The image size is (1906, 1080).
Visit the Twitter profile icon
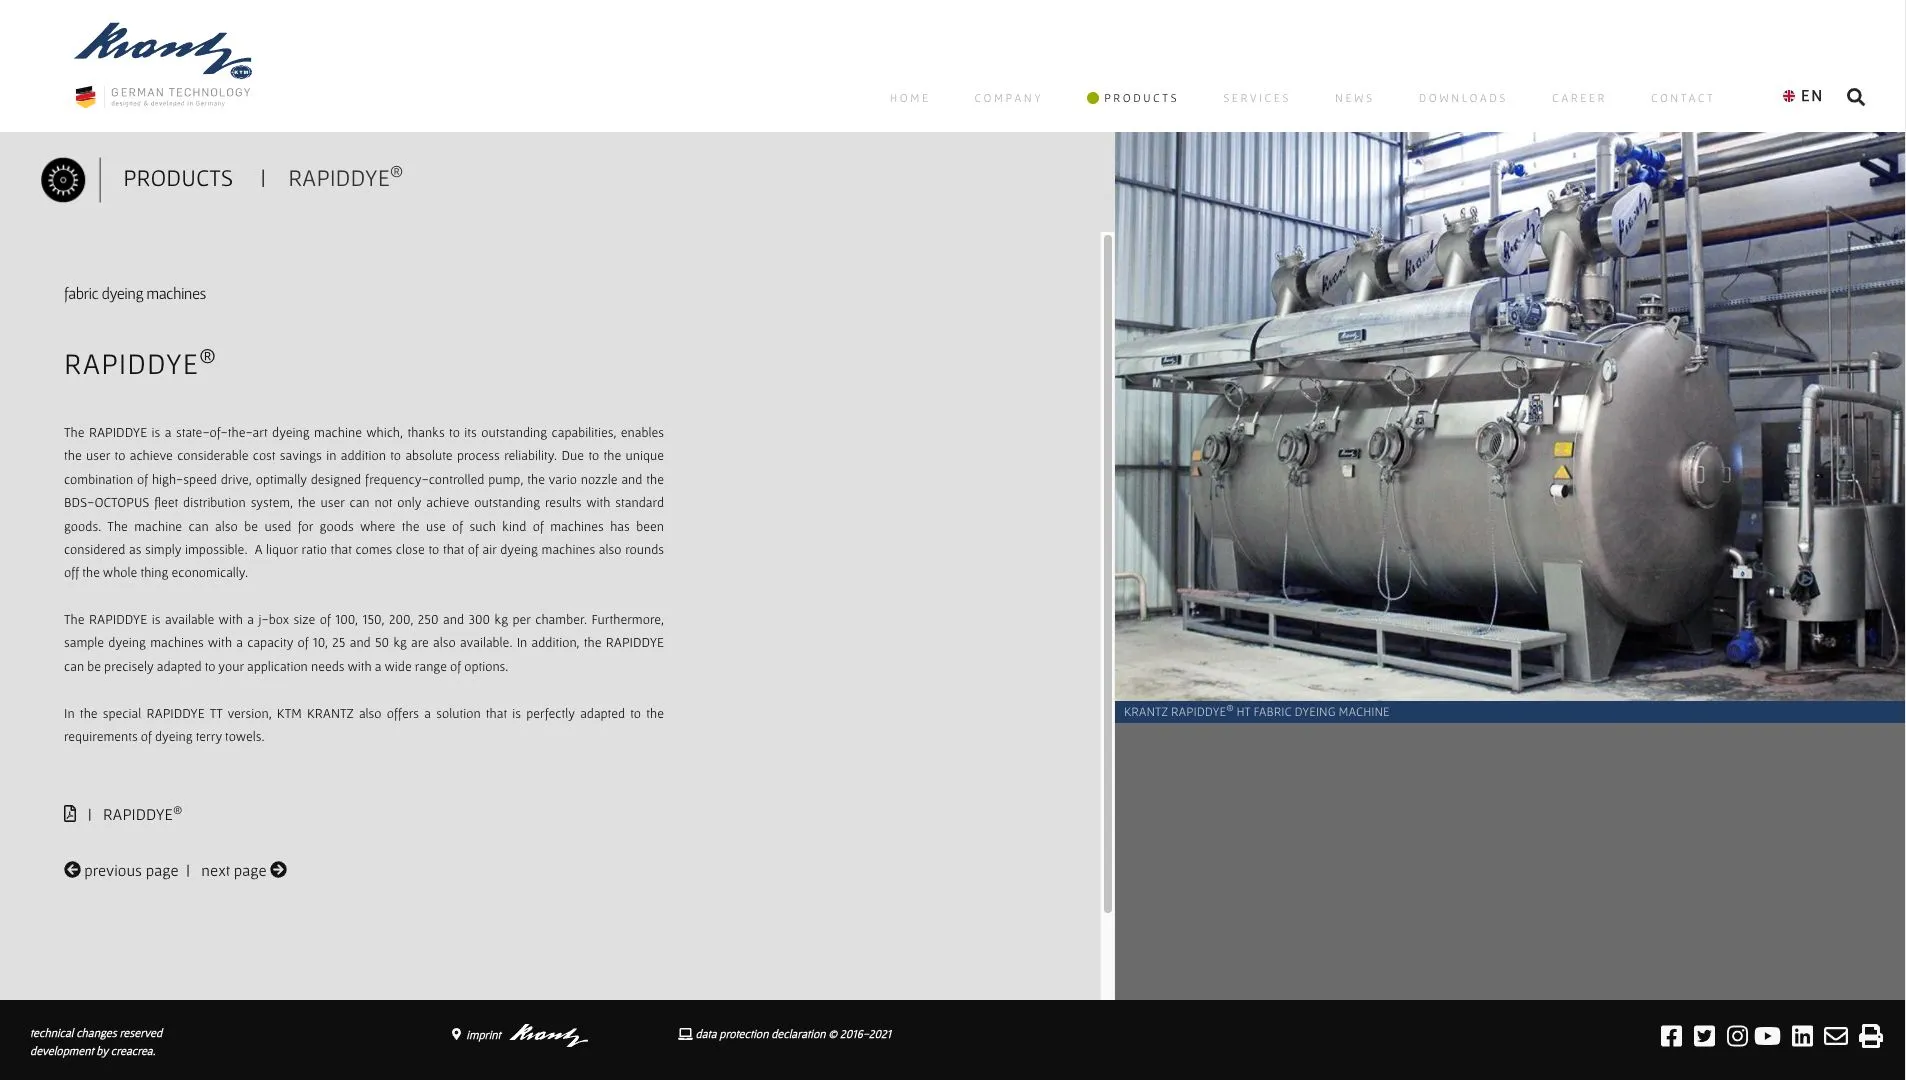pos(1704,1036)
